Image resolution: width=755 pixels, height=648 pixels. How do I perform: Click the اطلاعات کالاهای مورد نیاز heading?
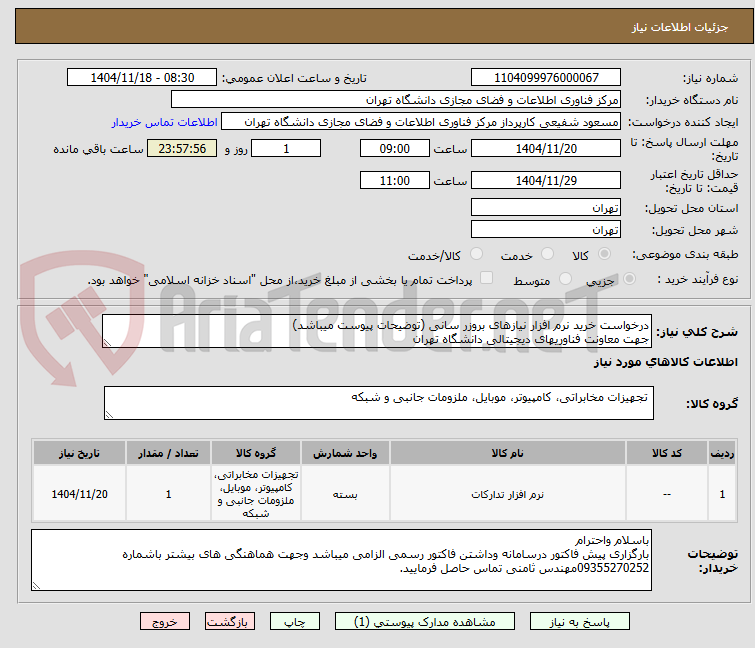tap(665, 362)
